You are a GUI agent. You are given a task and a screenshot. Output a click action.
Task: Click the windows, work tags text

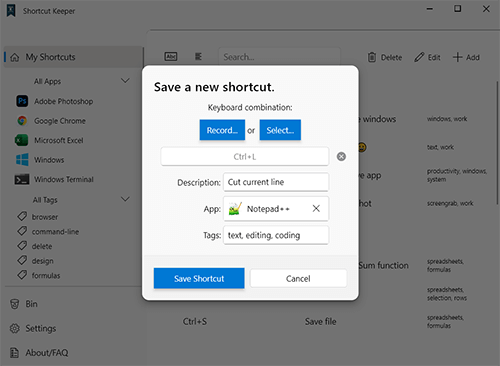[x=447, y=119]
